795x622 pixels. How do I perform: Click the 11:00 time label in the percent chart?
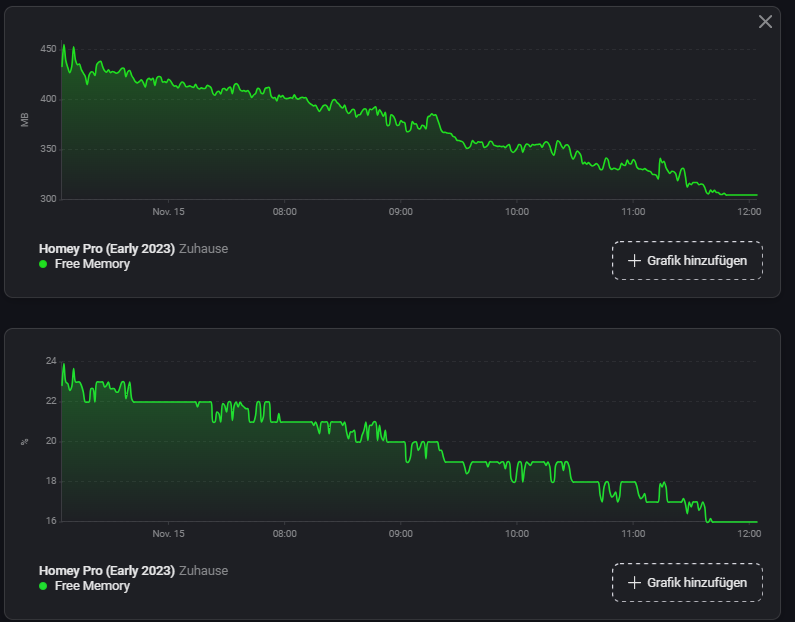(633, 534)
